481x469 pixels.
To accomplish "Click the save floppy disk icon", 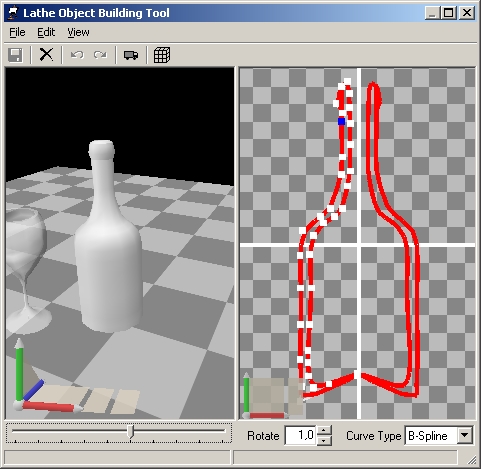I will 15,55.
